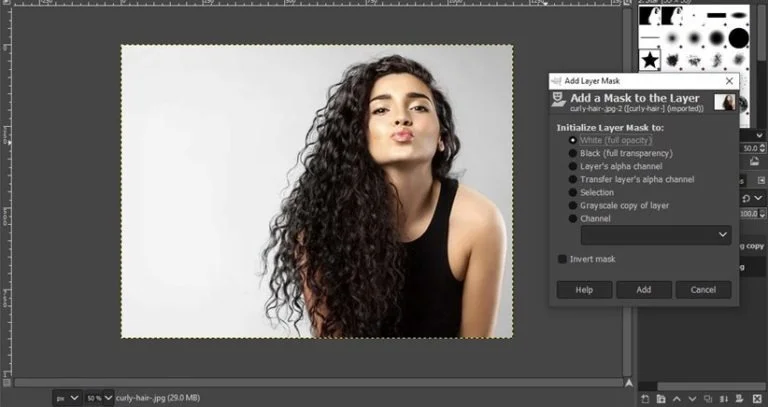Raise the layer with up arrow
This screenshot has width=768, height=407.
tap(676, 399)
